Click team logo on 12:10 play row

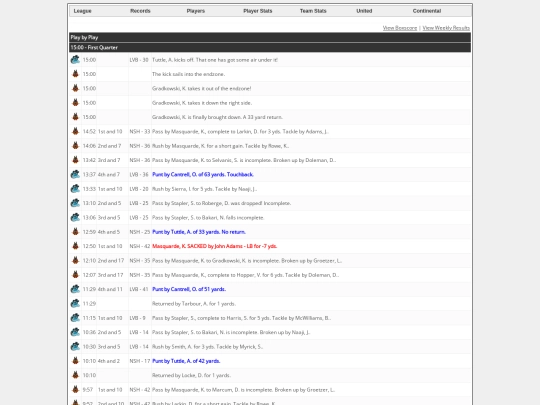point(75,261)
